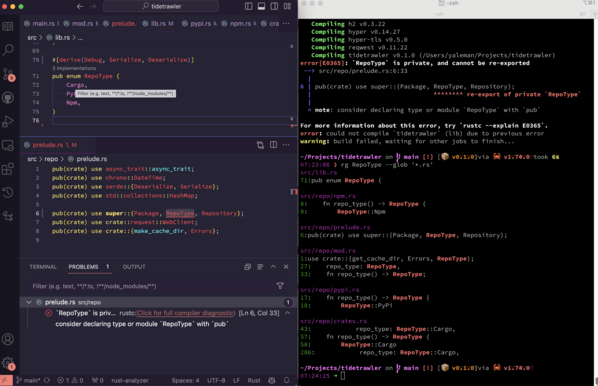This screenshot has height=386, width=598.
Task: Switch to the prelude editor tab in top group
Action: [120, 24]
